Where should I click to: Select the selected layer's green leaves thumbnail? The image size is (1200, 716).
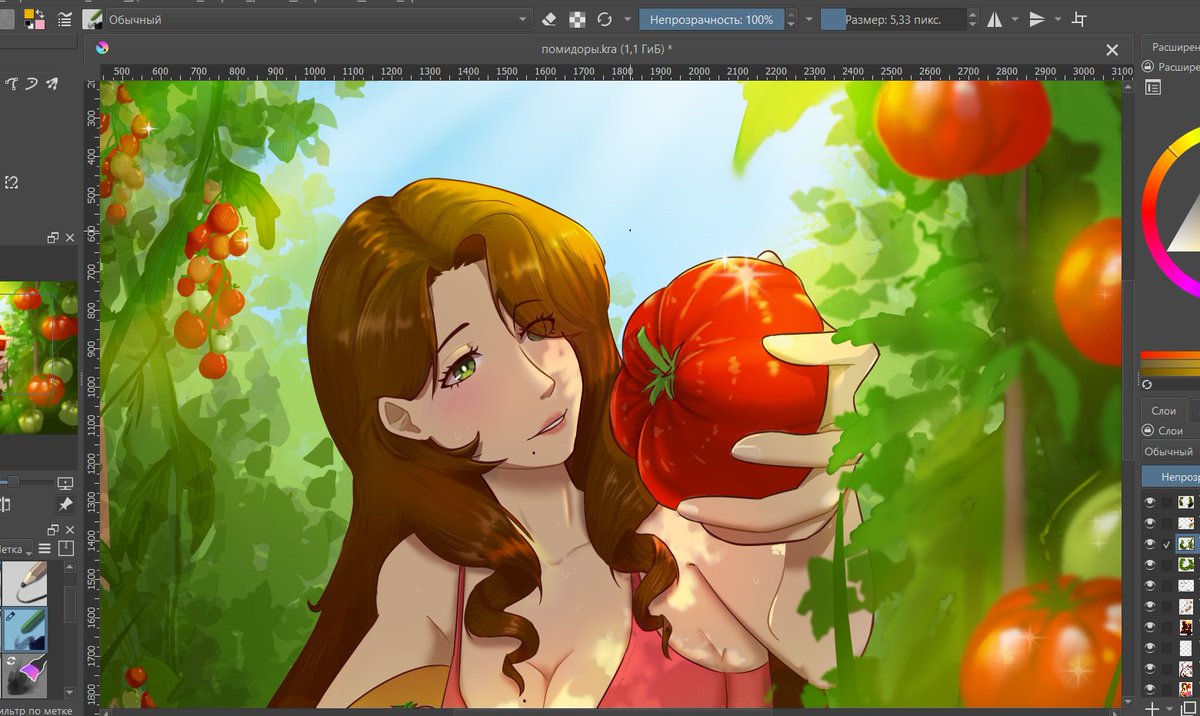pos(1187,543)
